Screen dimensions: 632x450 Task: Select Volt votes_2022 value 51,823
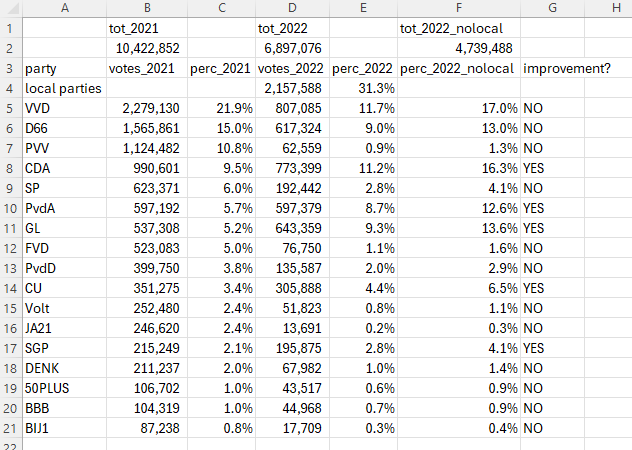[293, 308]
